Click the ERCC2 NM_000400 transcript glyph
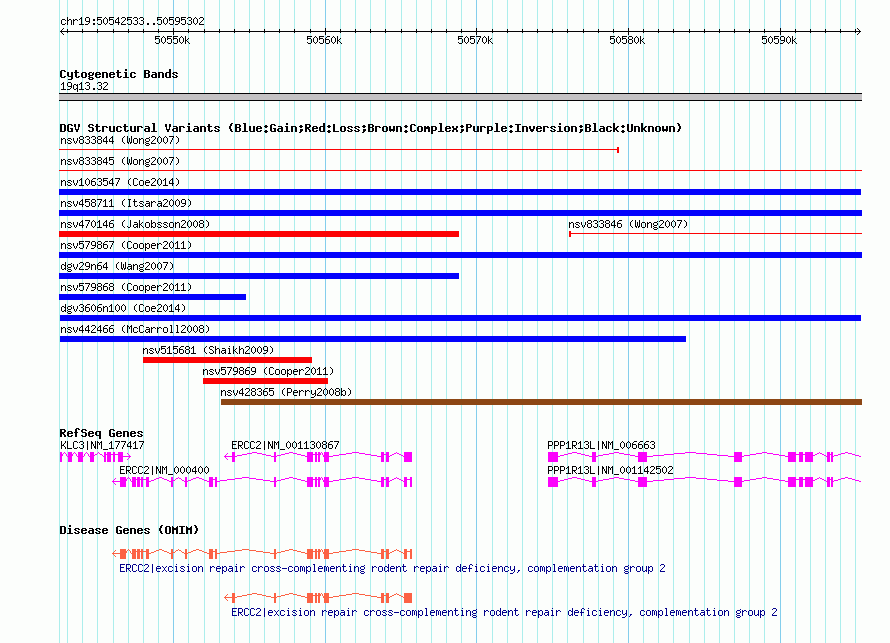Image resolution: width=890 pixels, height=643 pixels. 262,482
